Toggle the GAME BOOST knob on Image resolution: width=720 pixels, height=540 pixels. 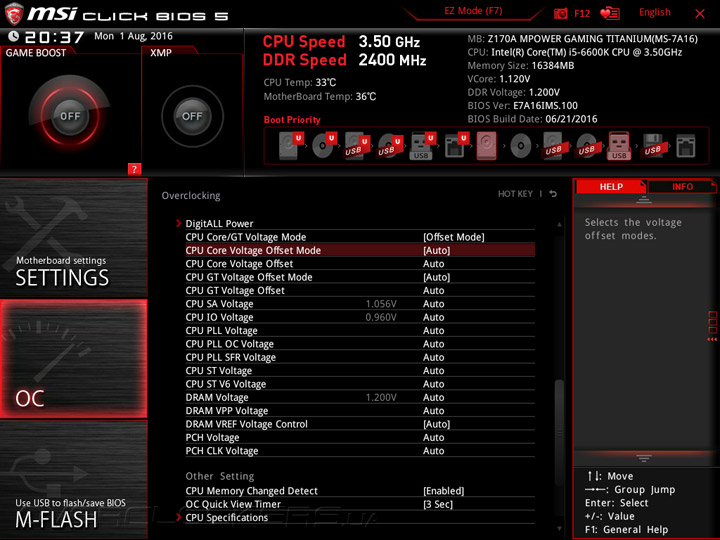tap(70, 116)
